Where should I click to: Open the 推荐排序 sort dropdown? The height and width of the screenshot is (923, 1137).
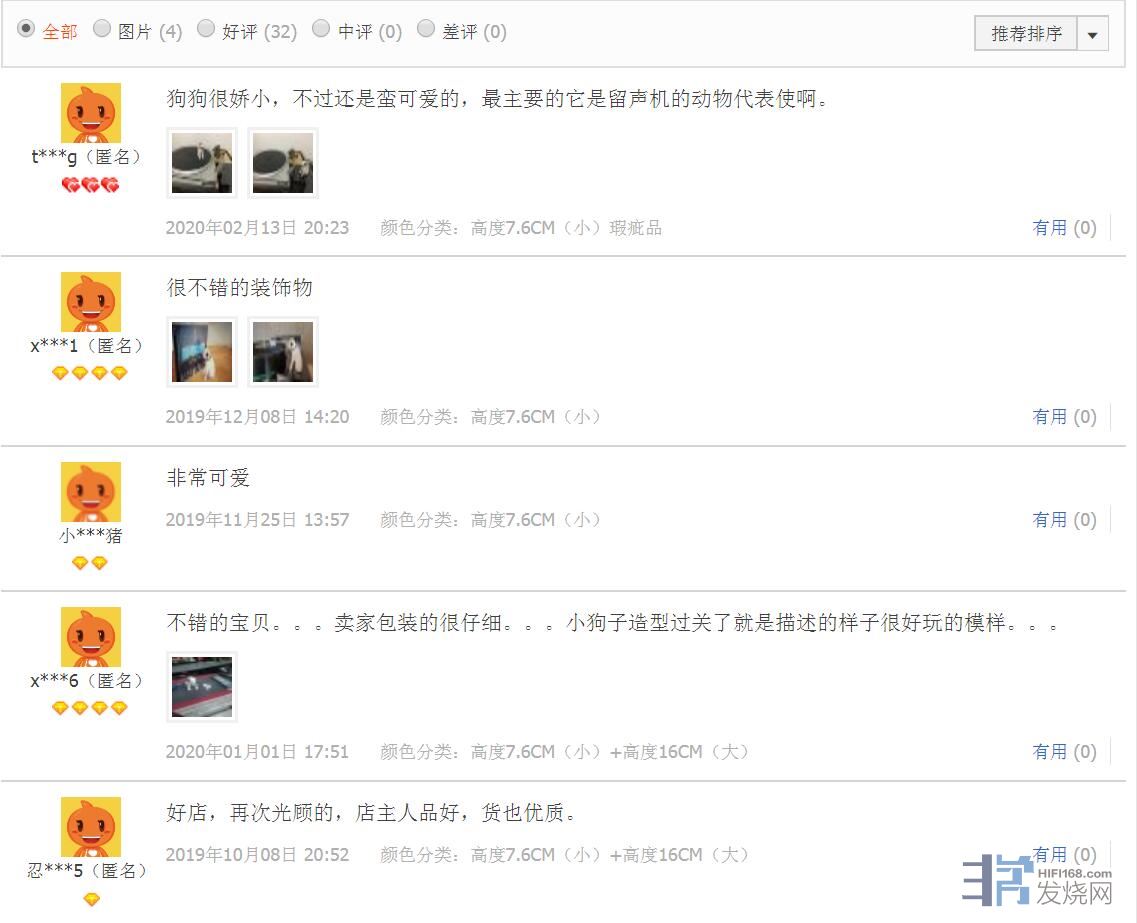pos(1026,33)
